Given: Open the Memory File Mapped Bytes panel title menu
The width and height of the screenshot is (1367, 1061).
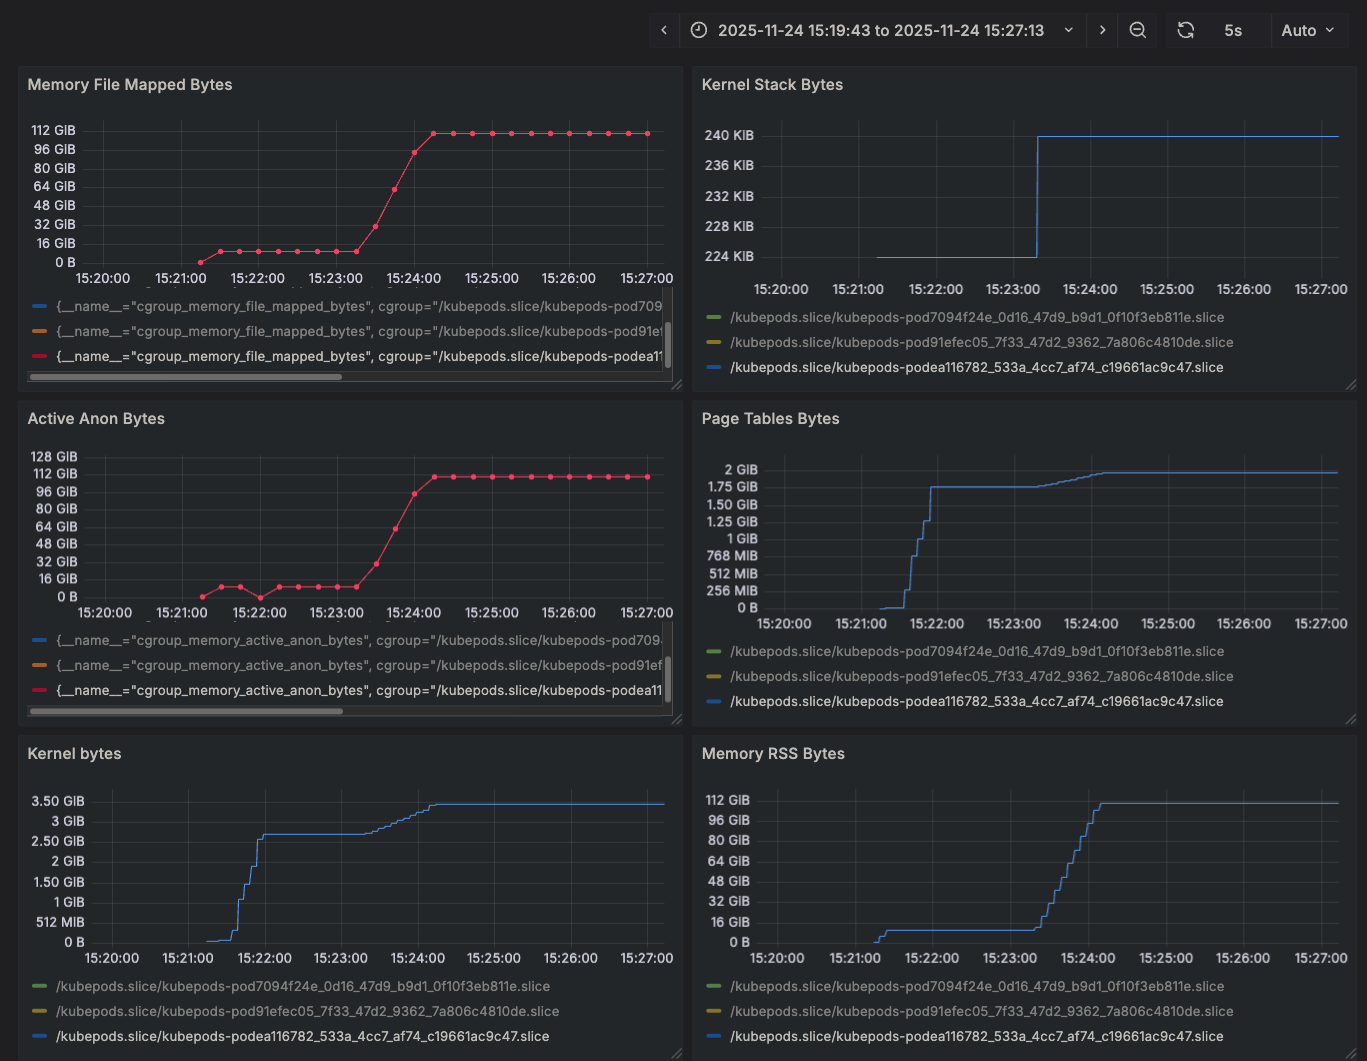Looking at the screenshot, I should tap(130, 85).
